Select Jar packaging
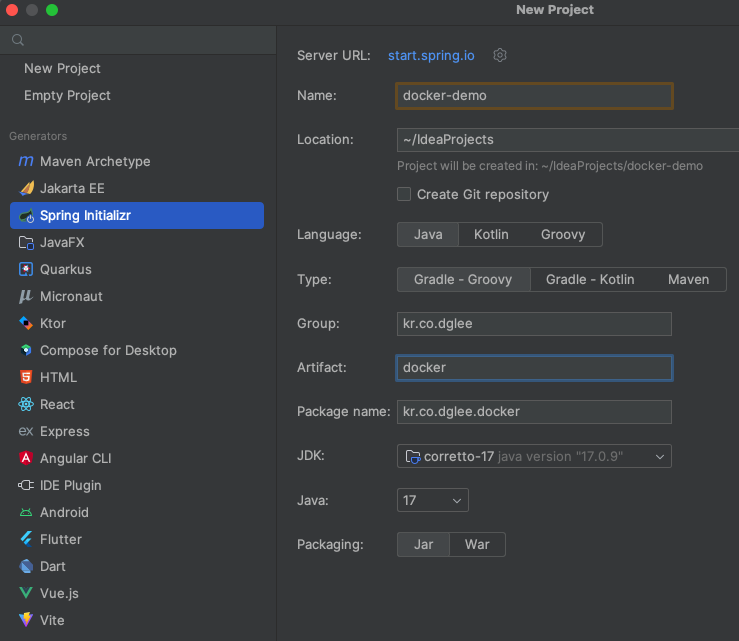This screenshot has height=641, width=739. tap(423, 544)
